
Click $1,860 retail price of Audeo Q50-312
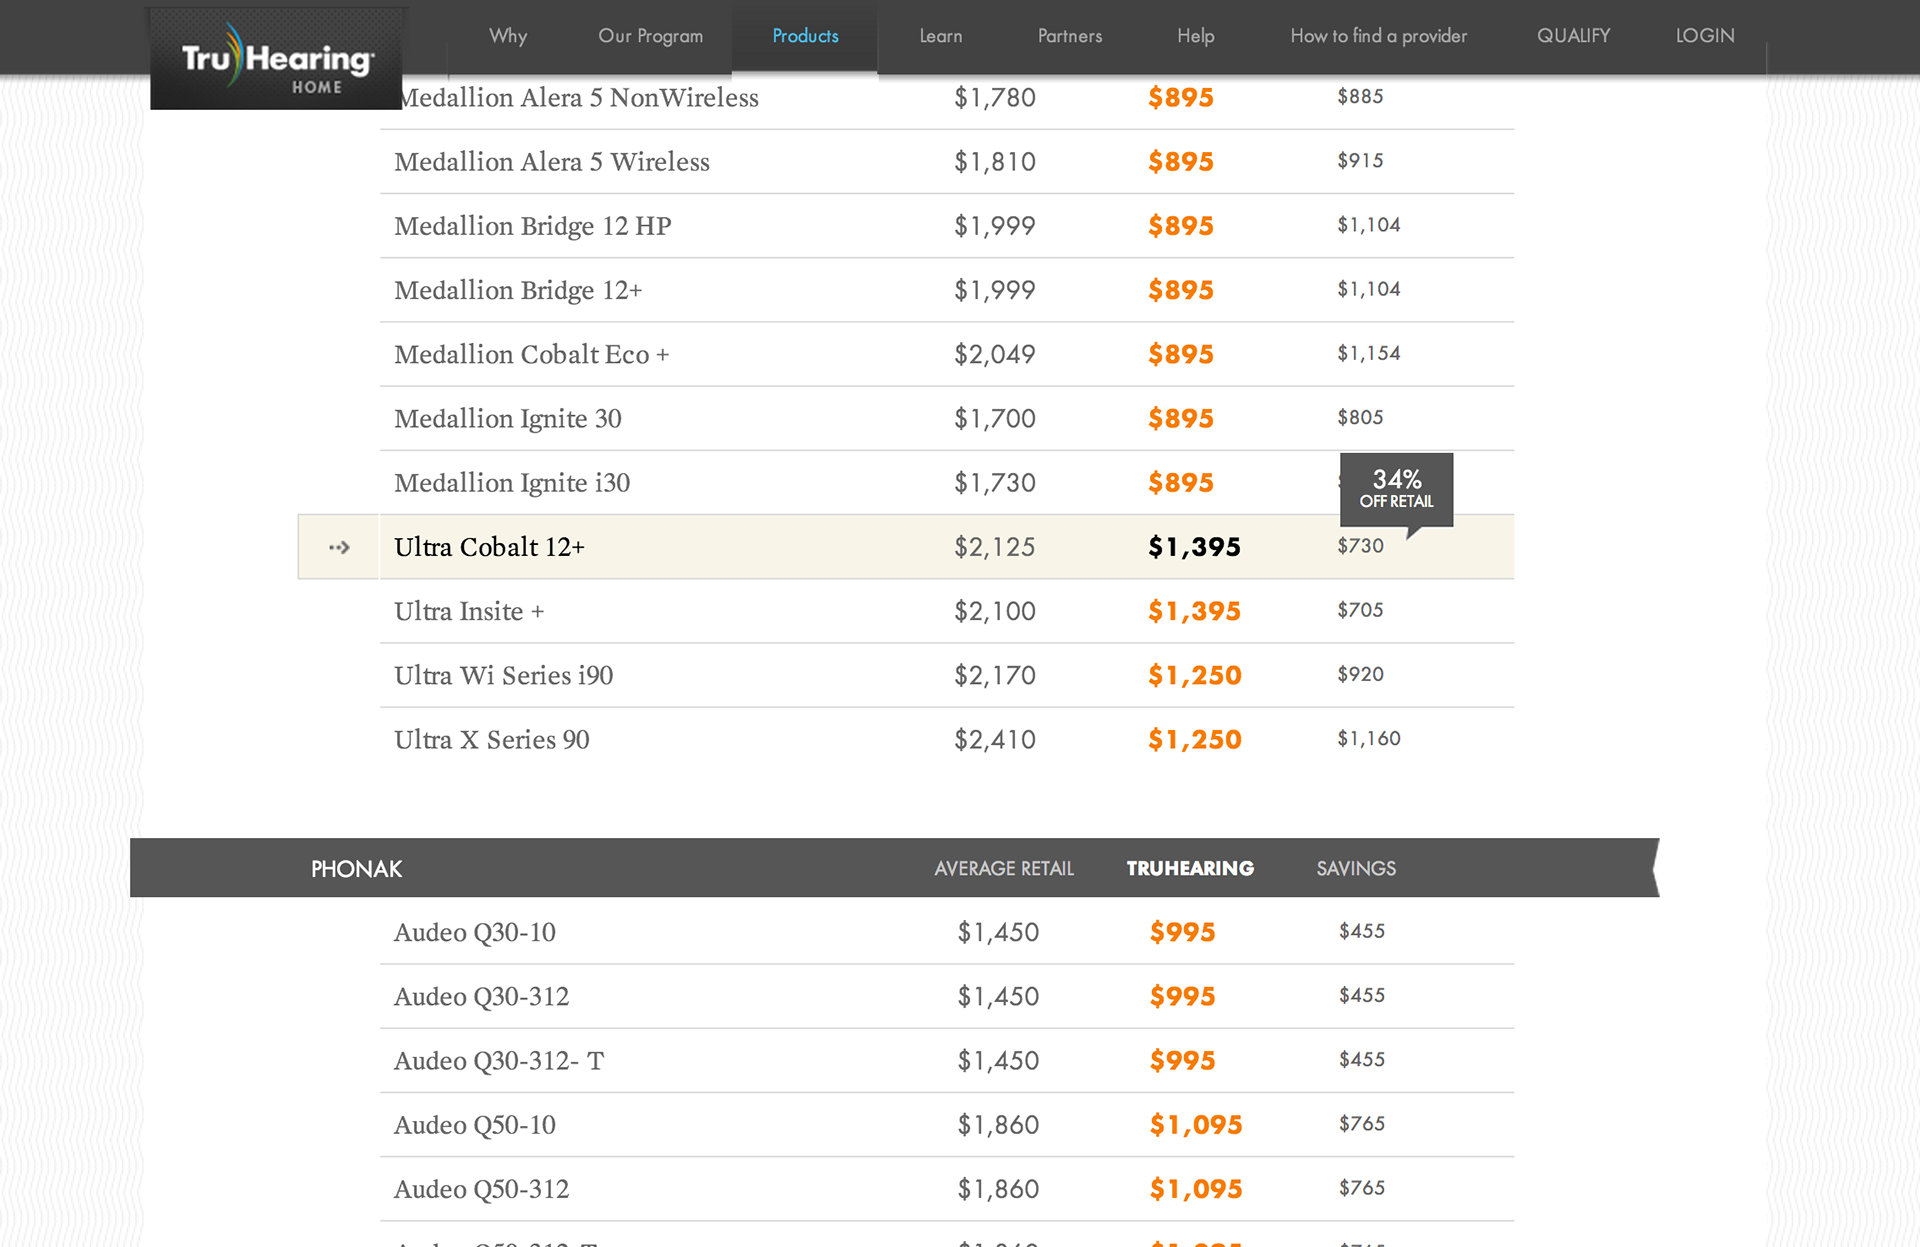(998, 1189)
